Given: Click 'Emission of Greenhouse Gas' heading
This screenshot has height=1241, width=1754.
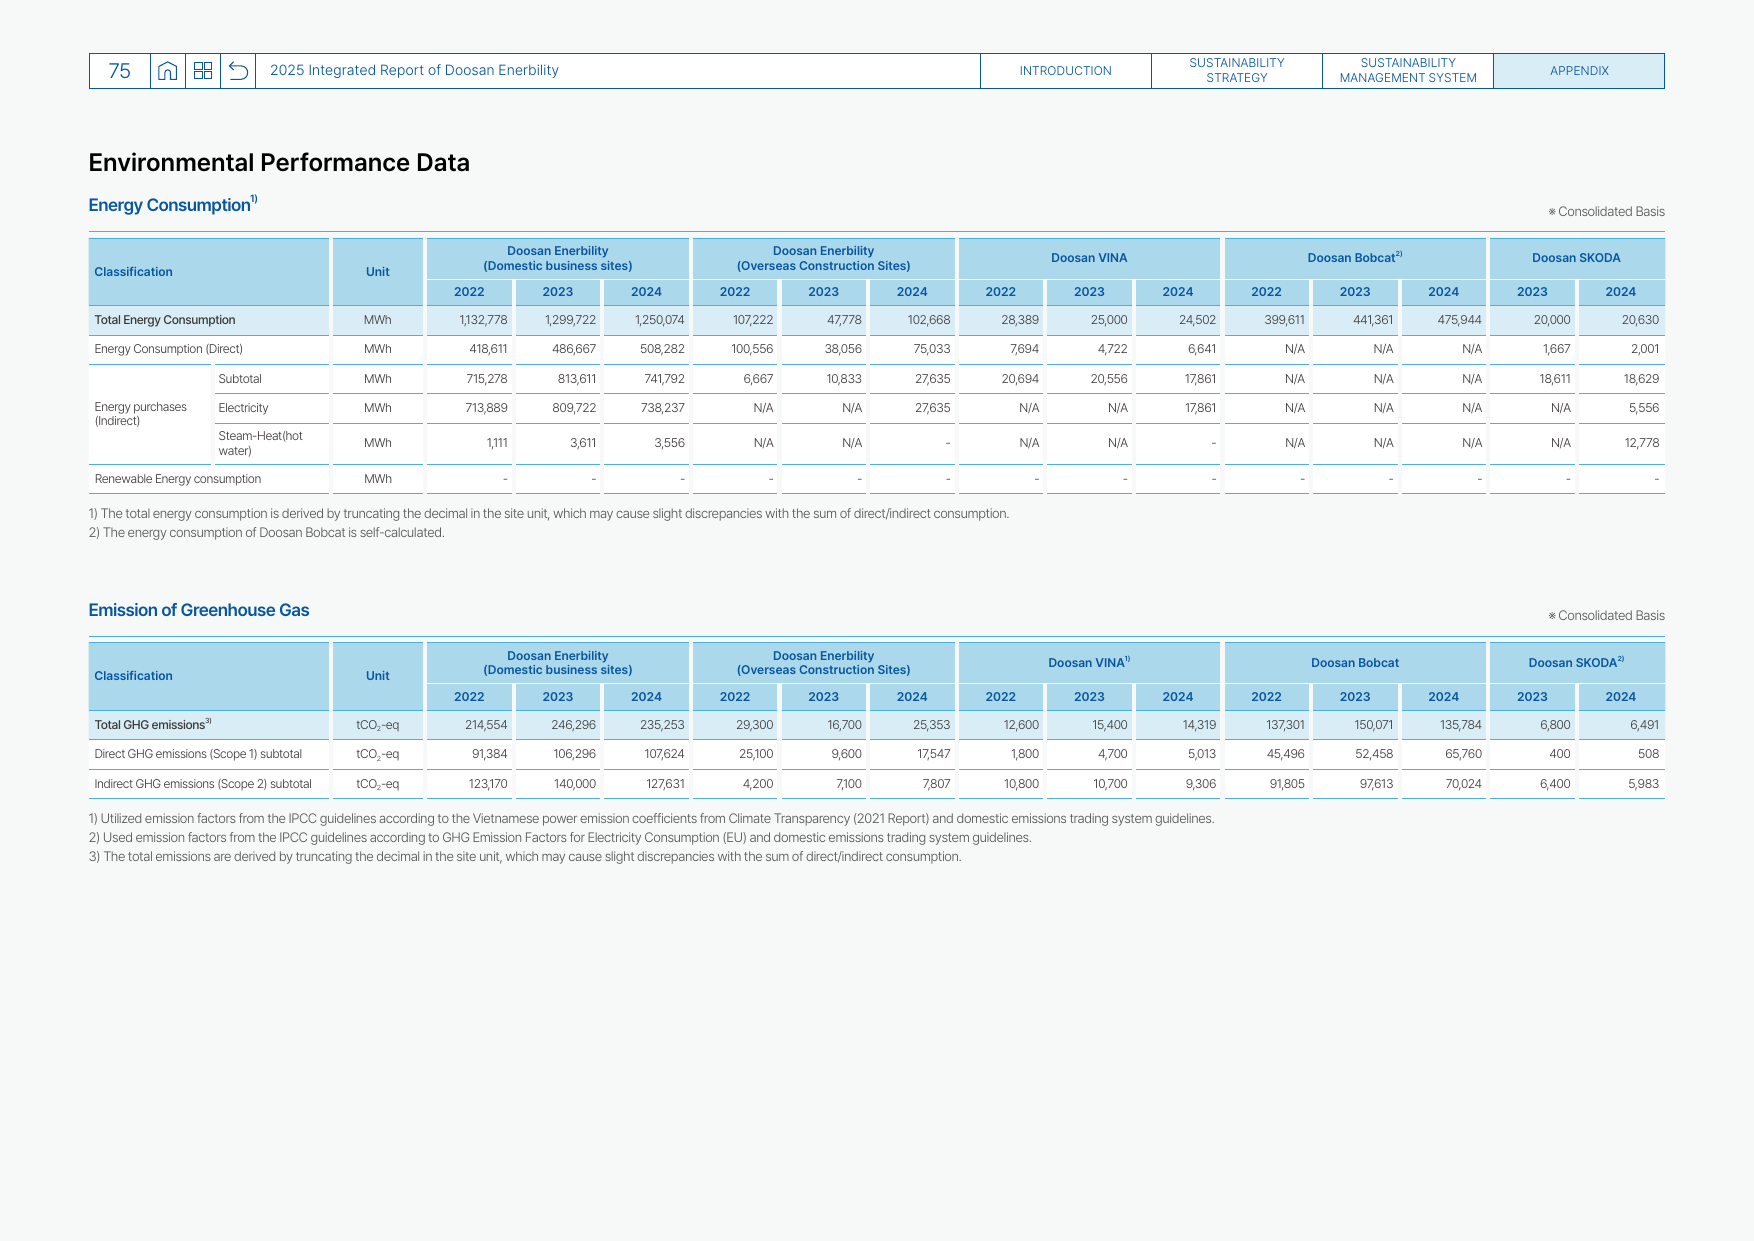Looking at the screenshot, I should pyautogui.click(x=199, y=610).
